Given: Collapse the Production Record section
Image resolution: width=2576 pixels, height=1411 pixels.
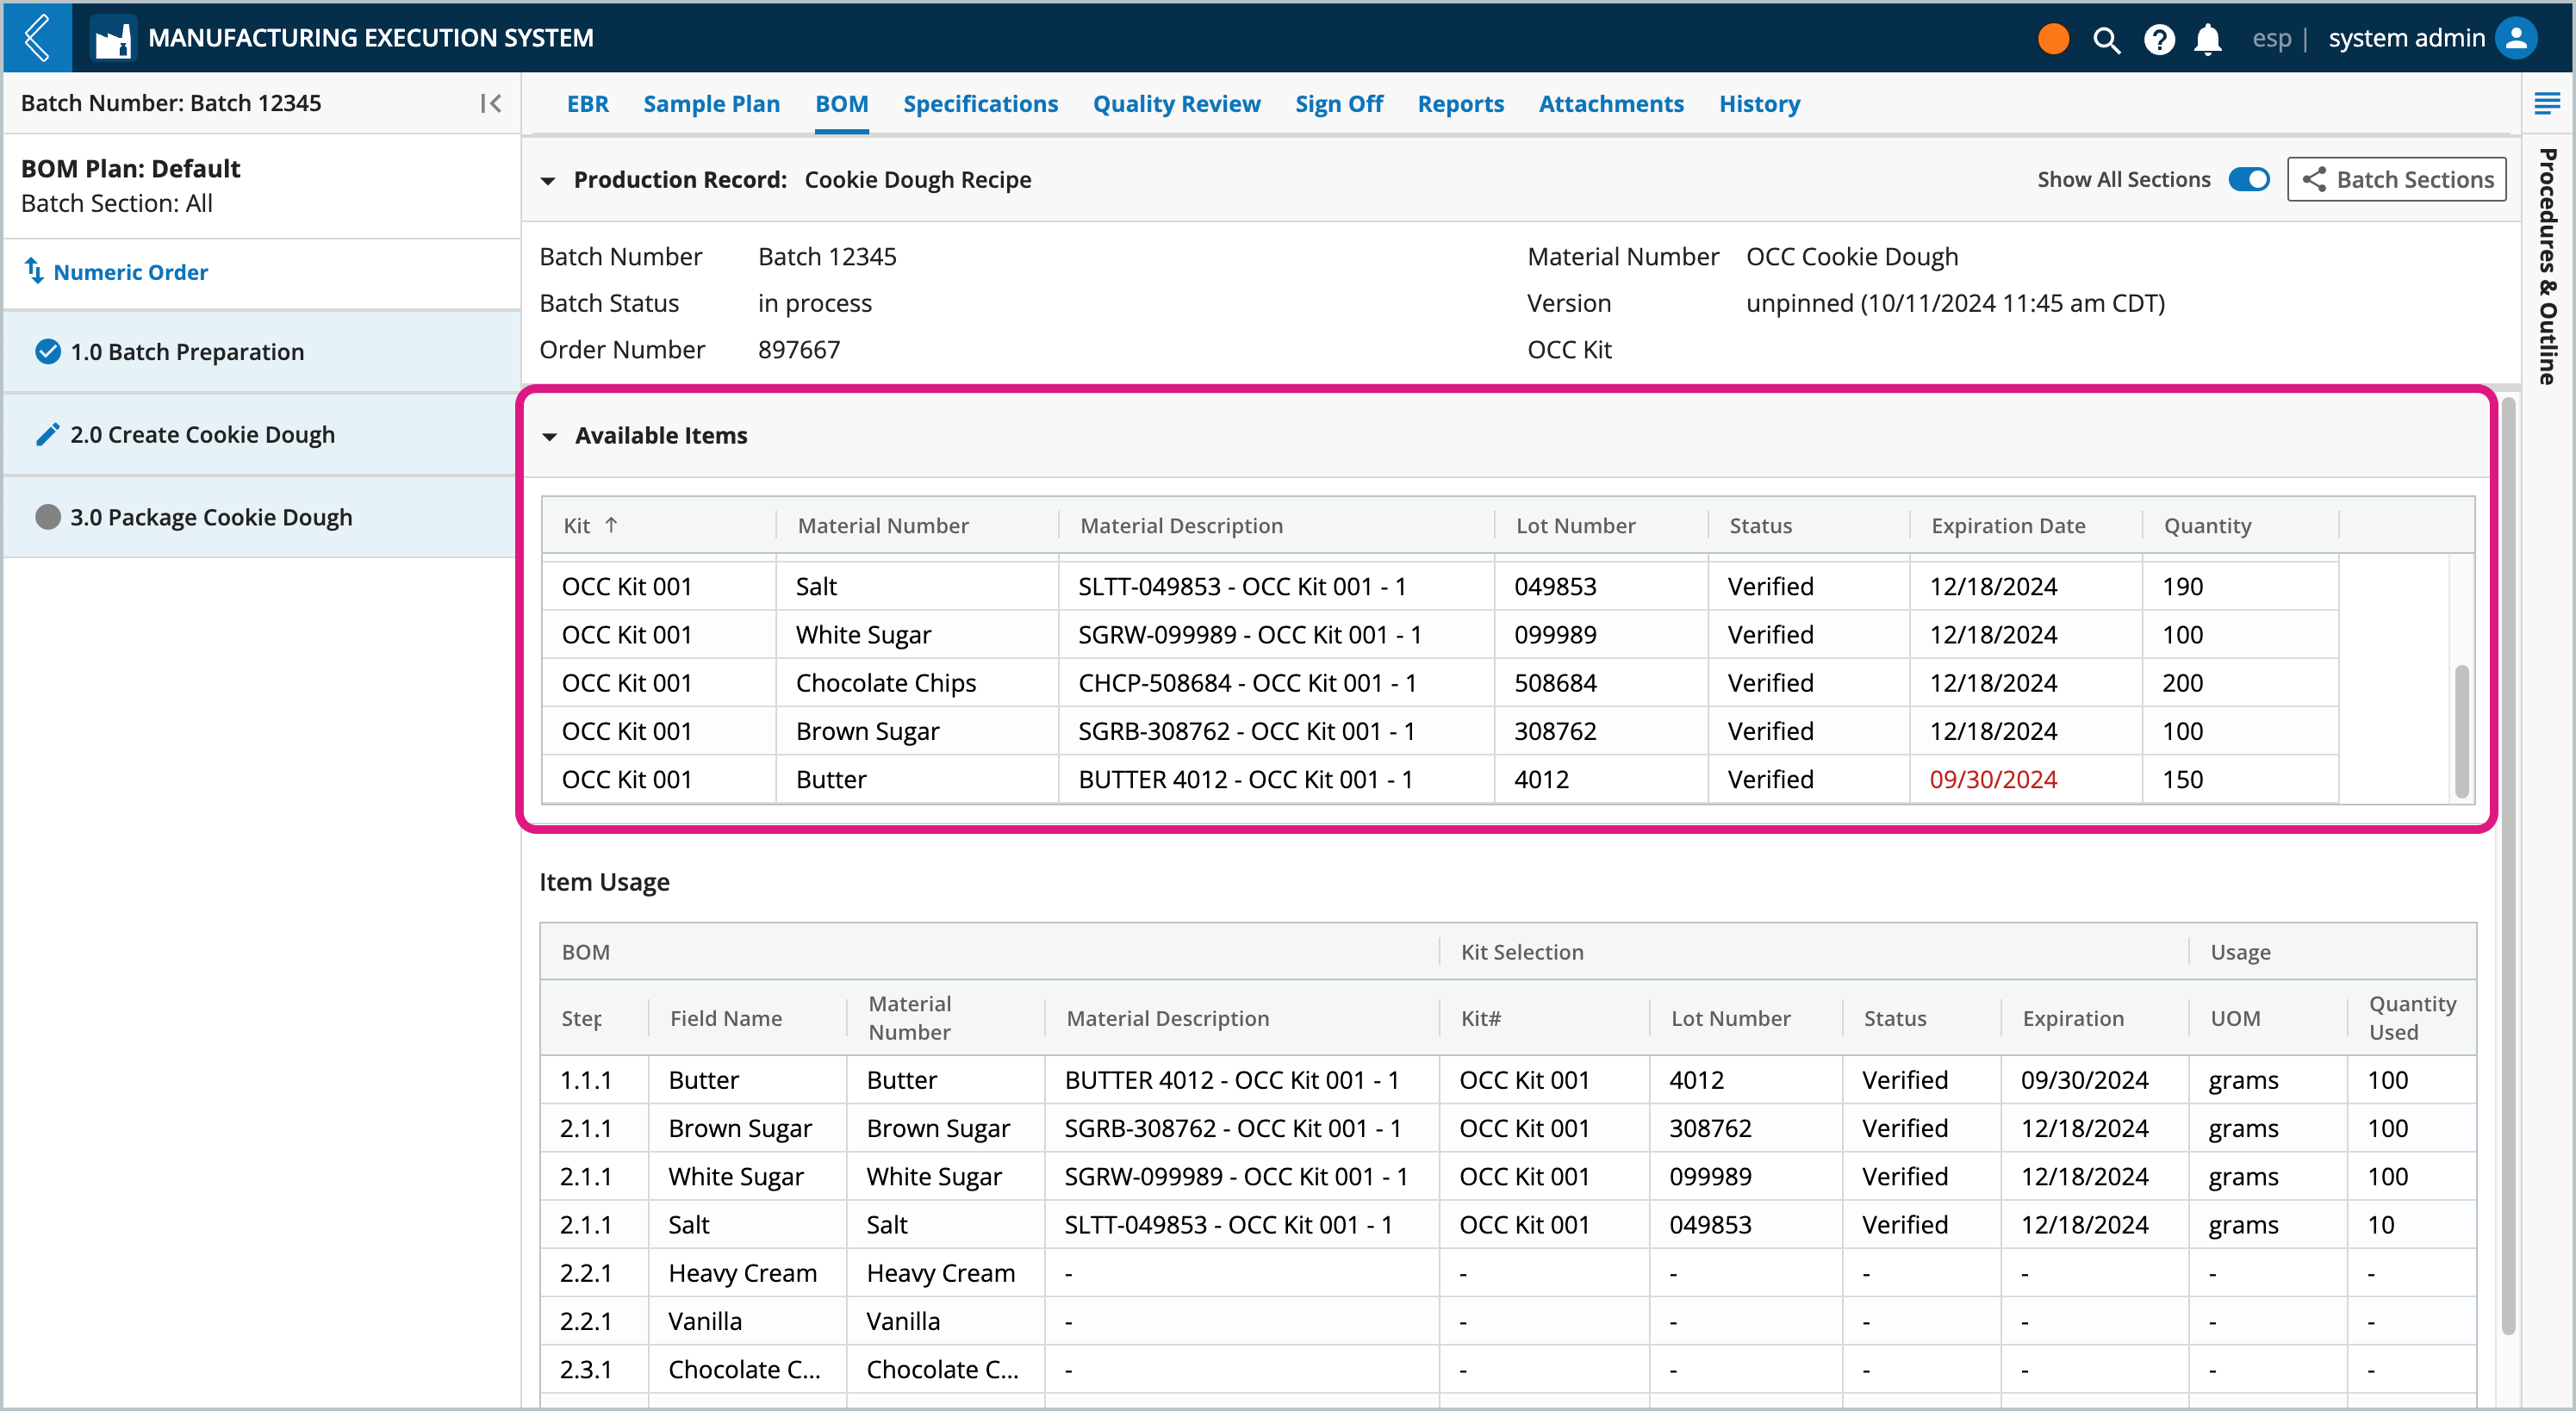Looking at the screenshot, I should 547,181.
